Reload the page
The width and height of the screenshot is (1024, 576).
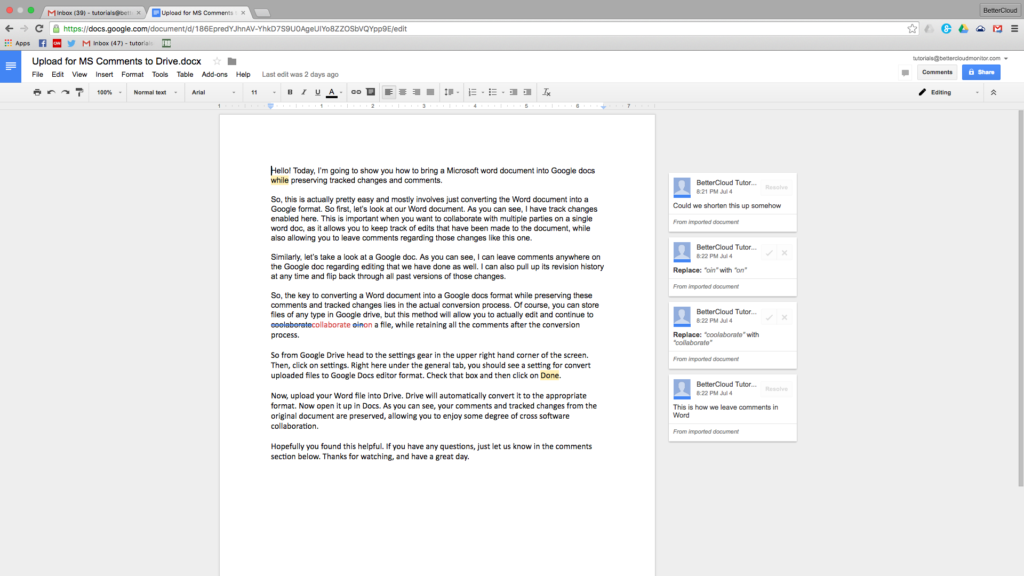coord(39,29)
